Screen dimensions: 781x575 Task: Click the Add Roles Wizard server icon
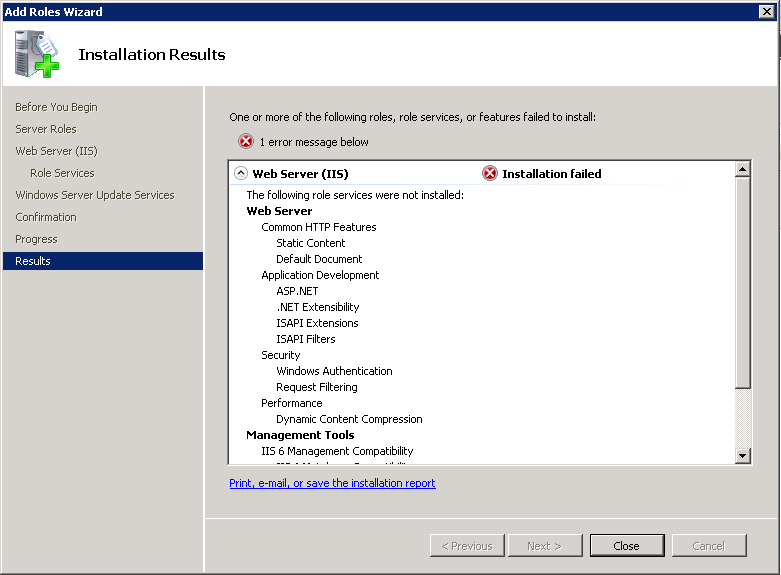point(37,54)
